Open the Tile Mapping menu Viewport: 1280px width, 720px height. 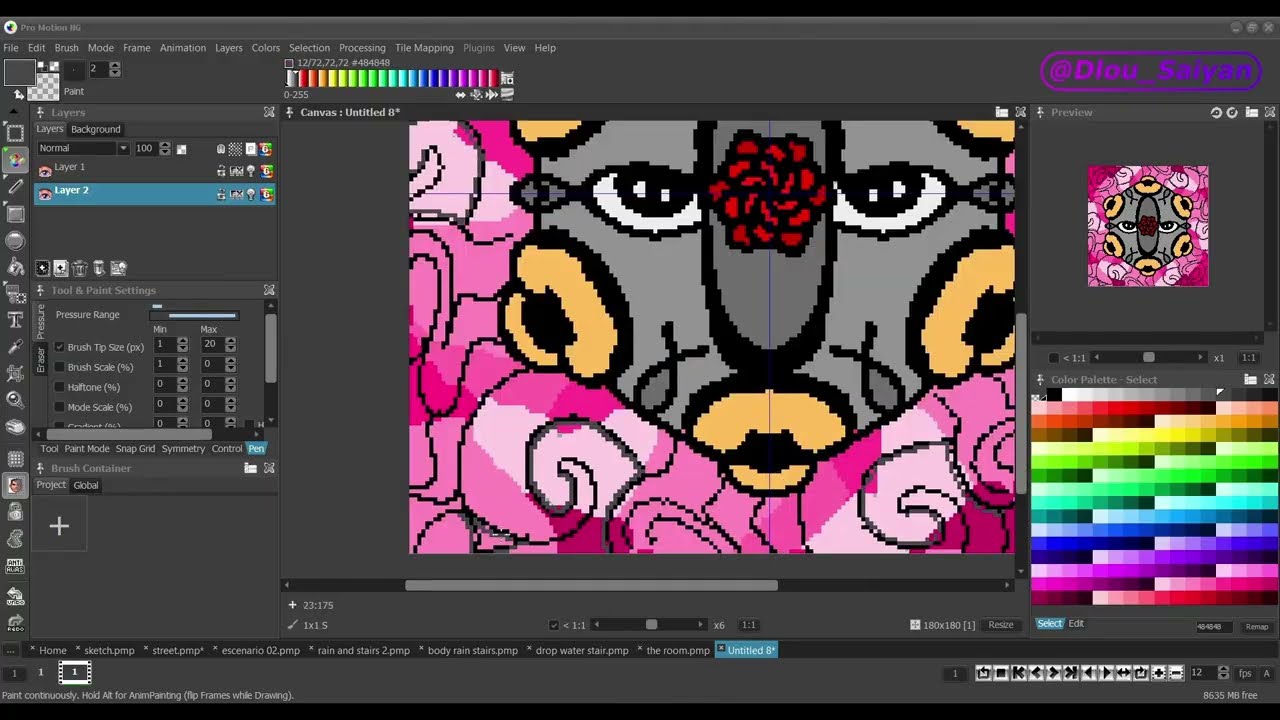[424, 48]
